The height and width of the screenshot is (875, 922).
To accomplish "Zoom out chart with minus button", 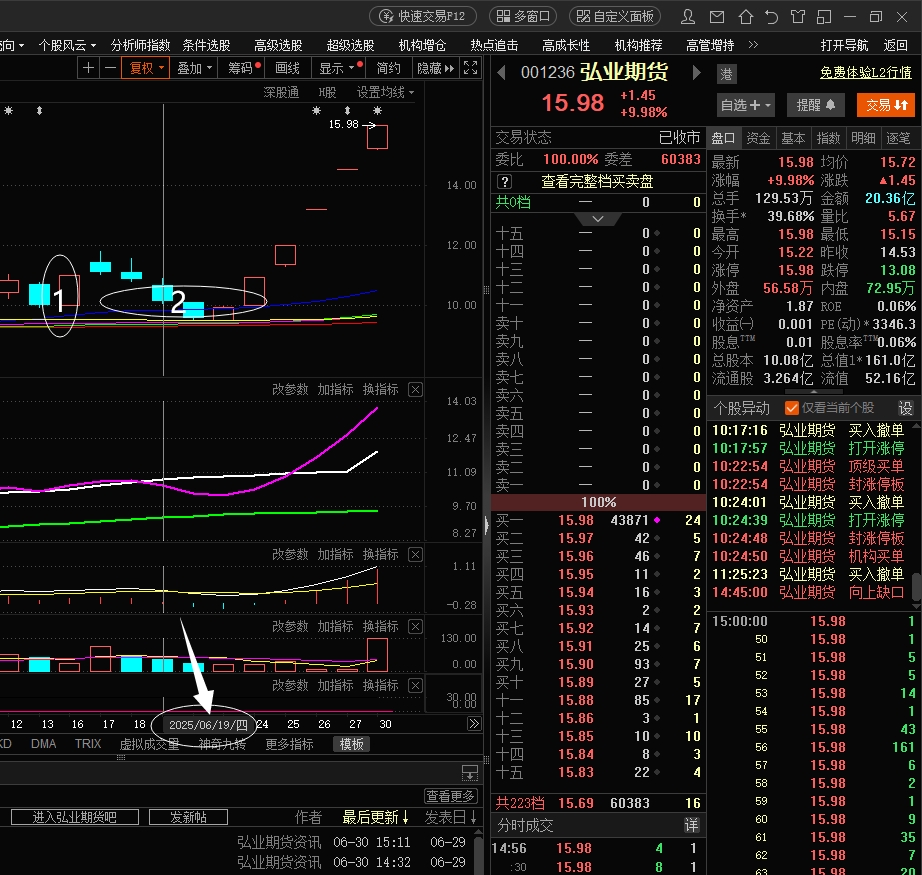I will (x=110, y=68).
